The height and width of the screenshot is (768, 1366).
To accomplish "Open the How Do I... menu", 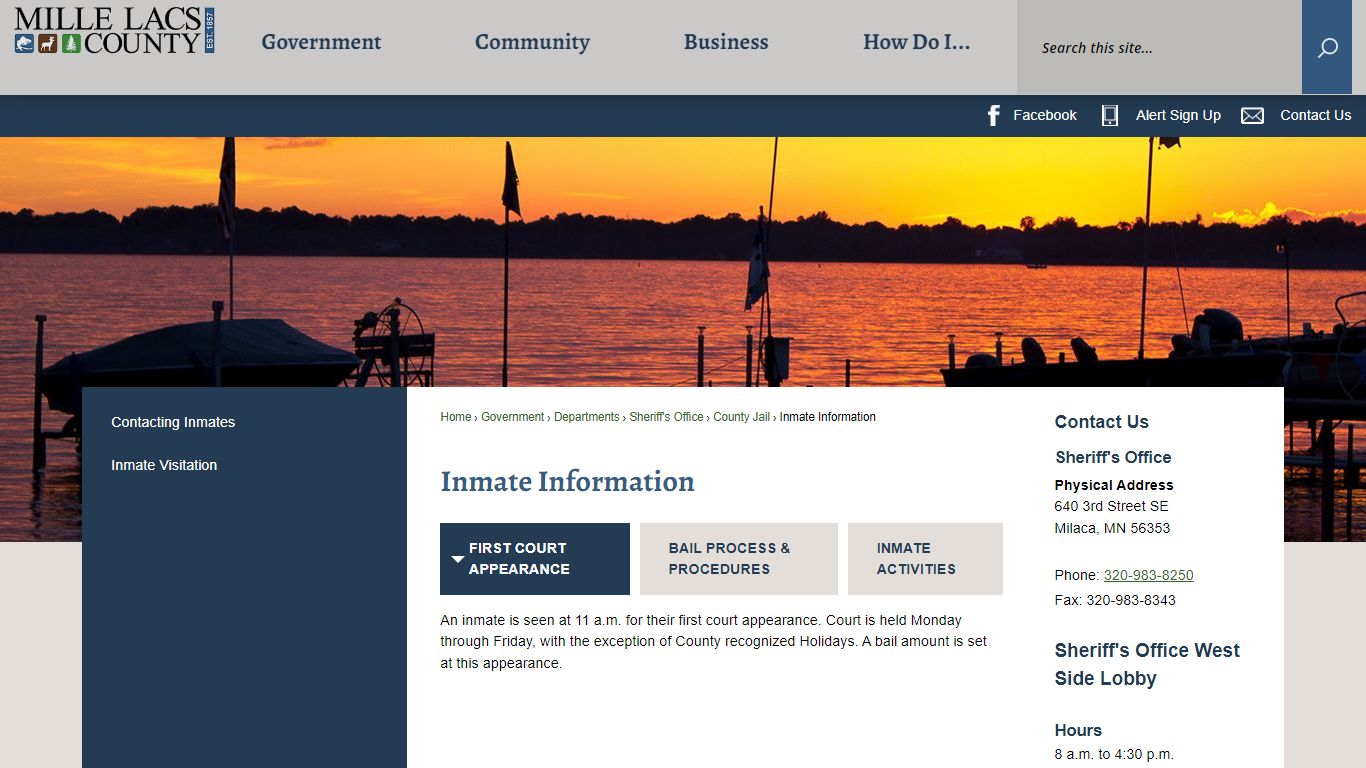I will (916, 42).
